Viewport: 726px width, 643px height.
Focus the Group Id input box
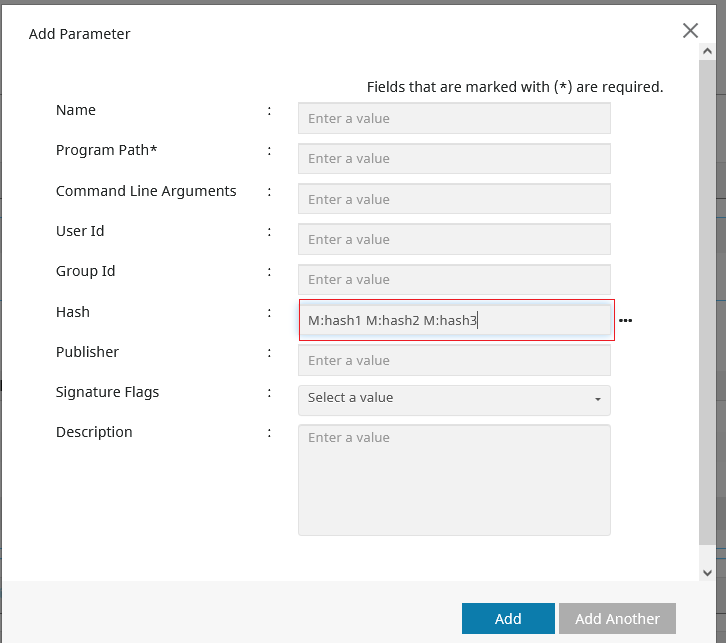point(454,279)
